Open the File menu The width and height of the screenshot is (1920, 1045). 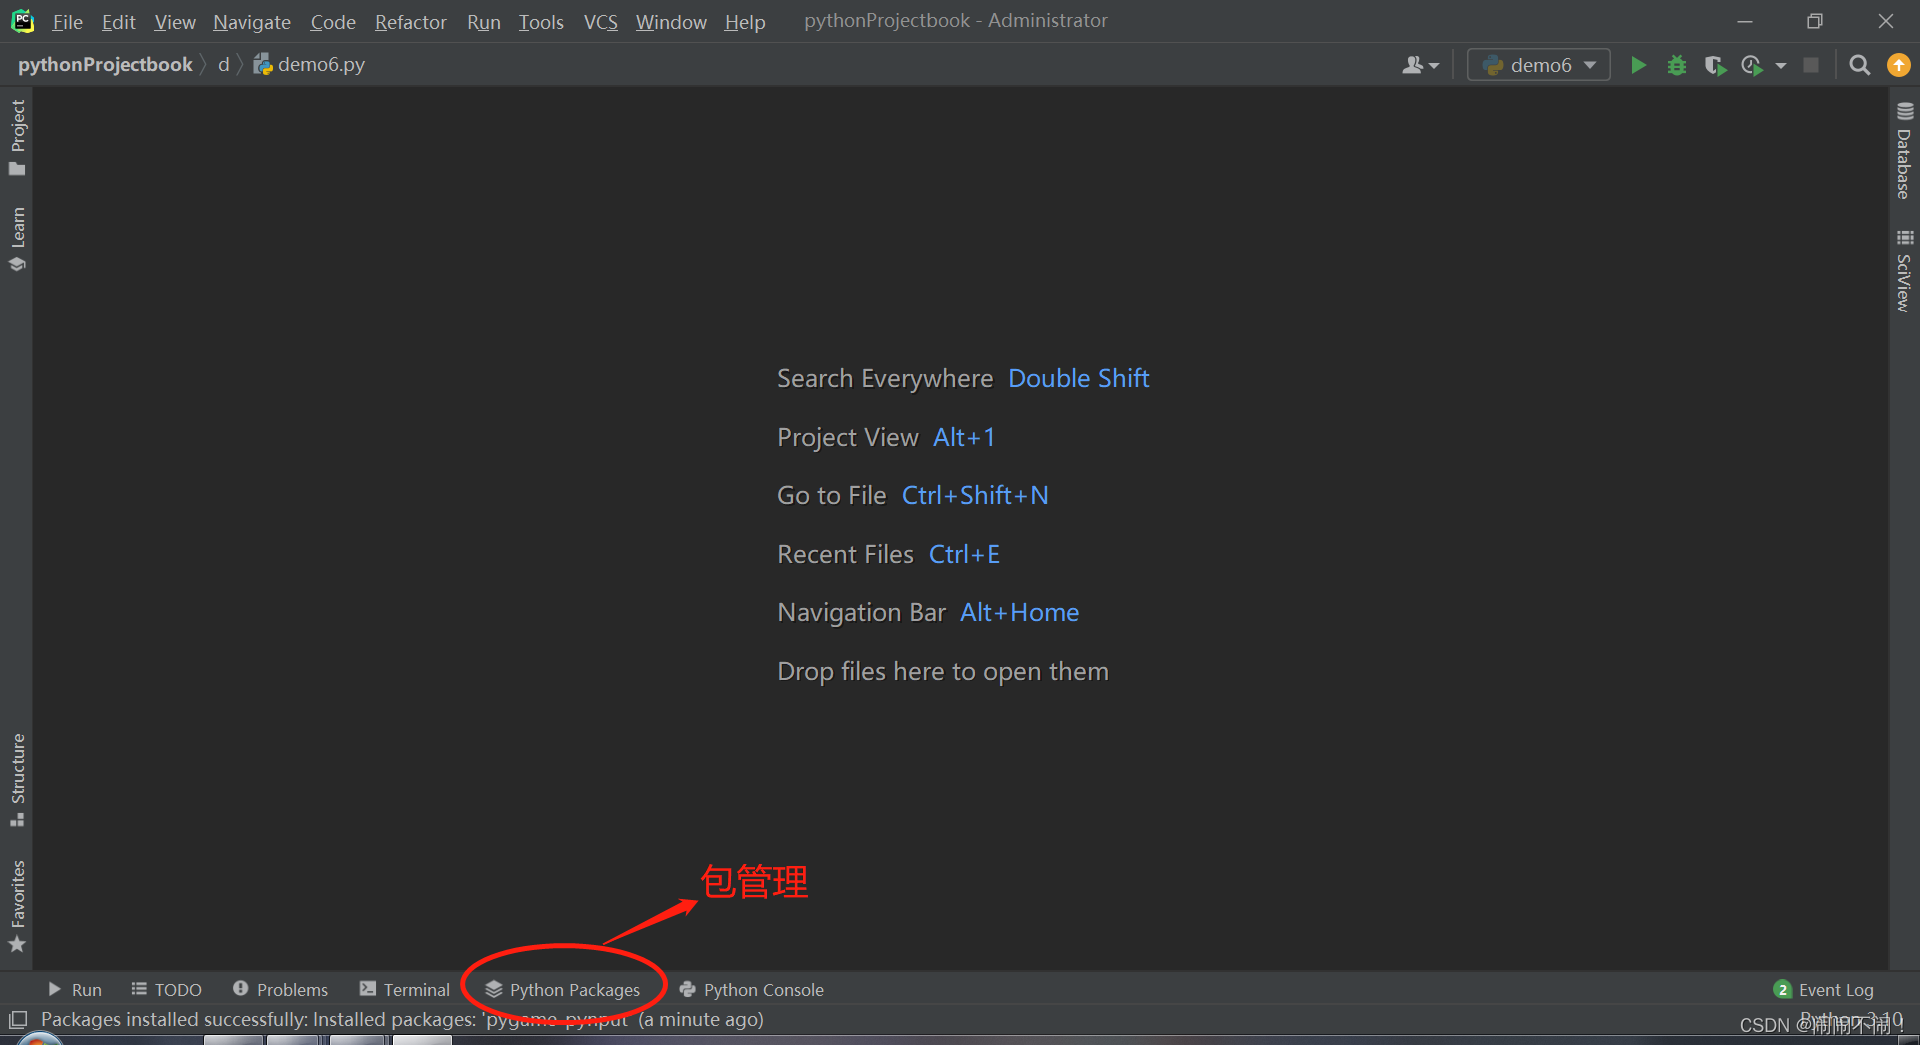pyautogui.click(x=67, y=21)
